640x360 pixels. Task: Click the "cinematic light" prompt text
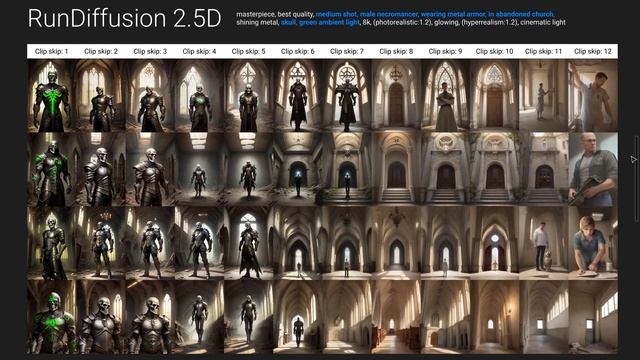[x=543, y=22]
